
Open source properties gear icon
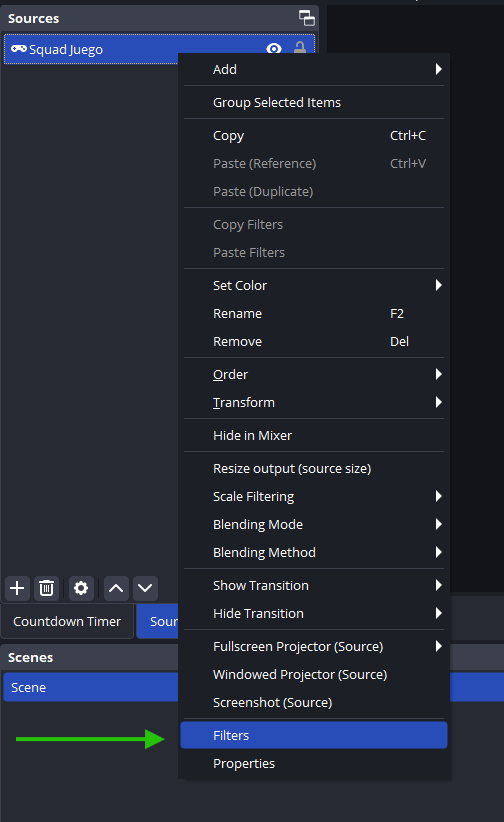81,588
